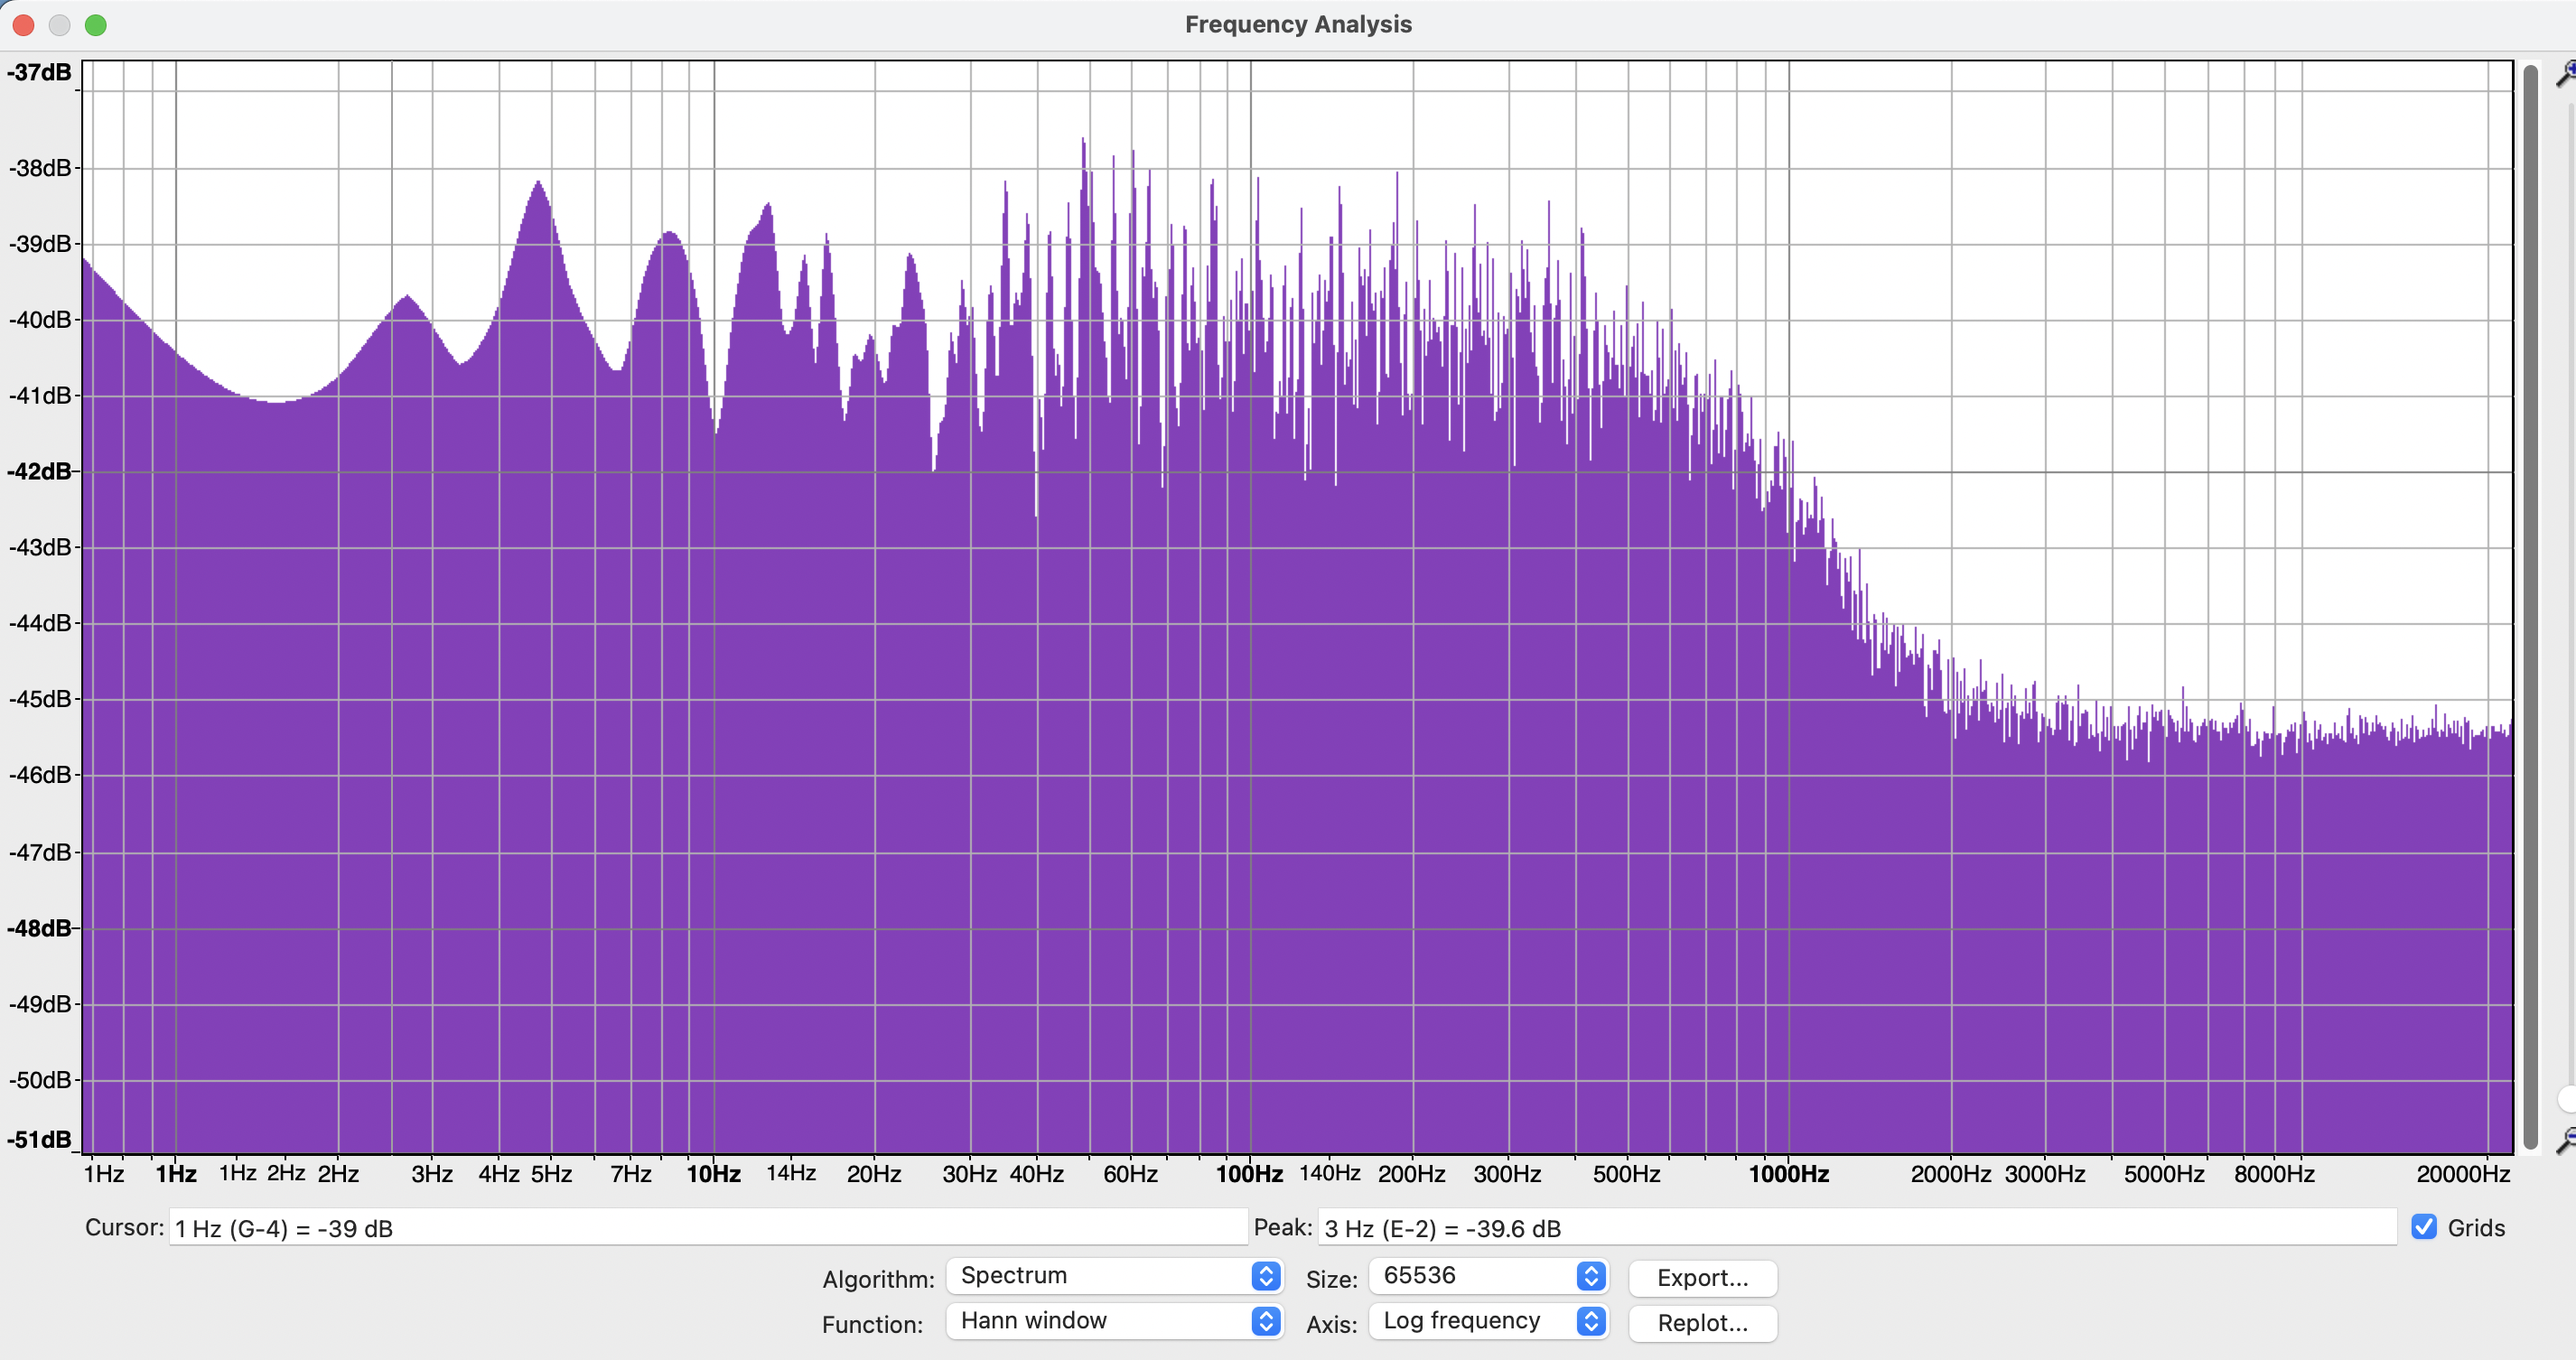Image resolution: width=2576 pixels, height=1360 pixels.
Task: Open the Function dropdown showing Hann window
Action: [1100, 1321]
